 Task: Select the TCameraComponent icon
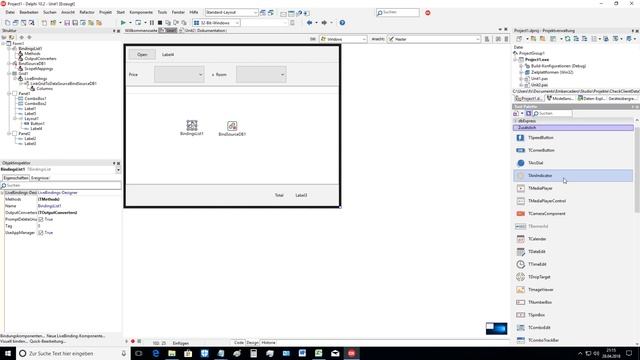point(520,214)
